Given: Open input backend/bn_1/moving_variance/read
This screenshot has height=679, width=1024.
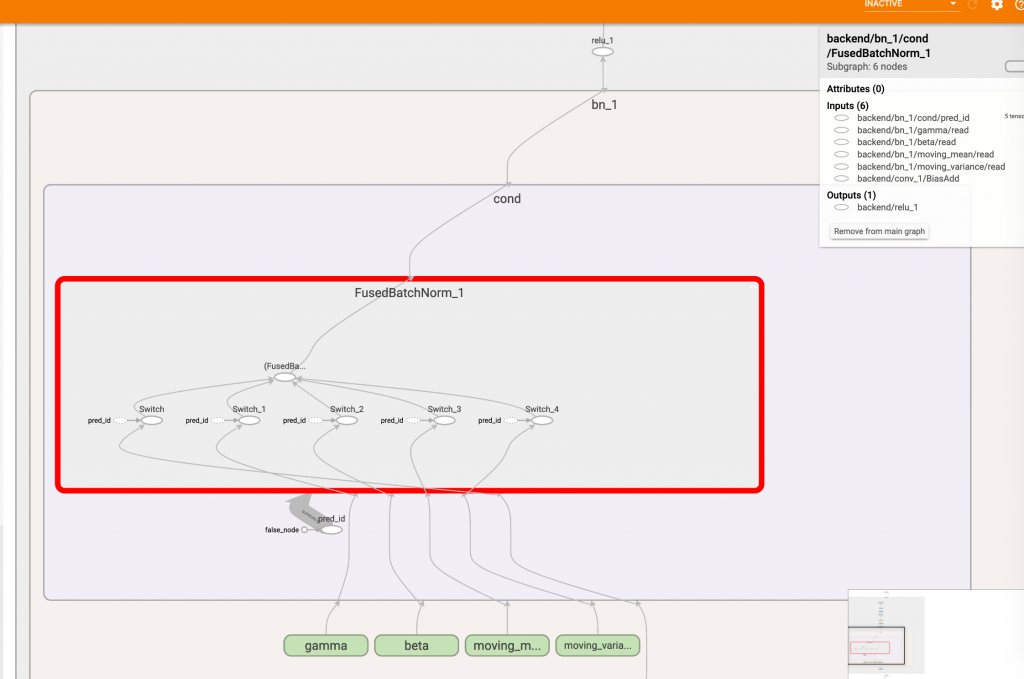Looking at the screenshot, I should [x=931, y=166].
